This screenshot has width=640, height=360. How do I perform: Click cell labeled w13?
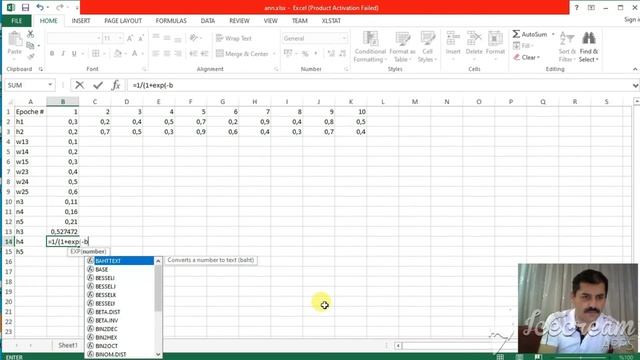30,142
